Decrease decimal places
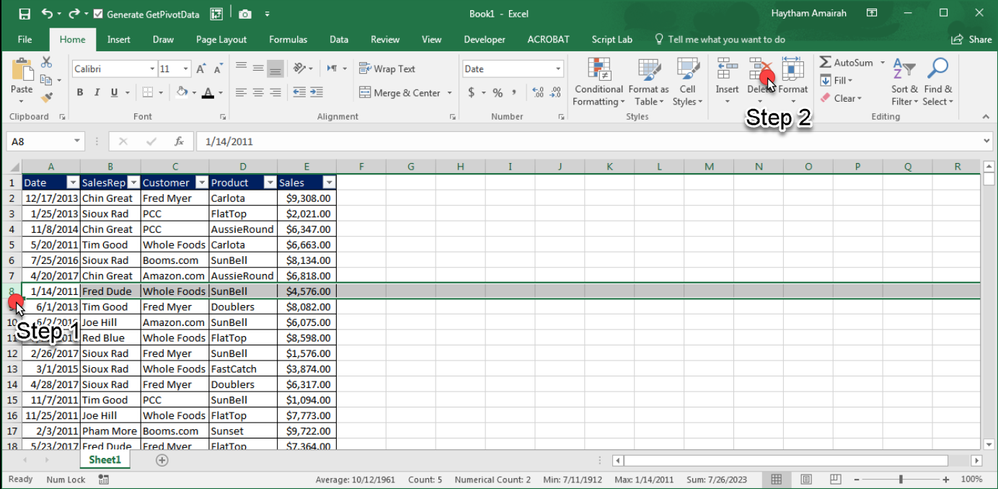The height and width of the screenshot is (489, 998). click(x=556, y=93)
